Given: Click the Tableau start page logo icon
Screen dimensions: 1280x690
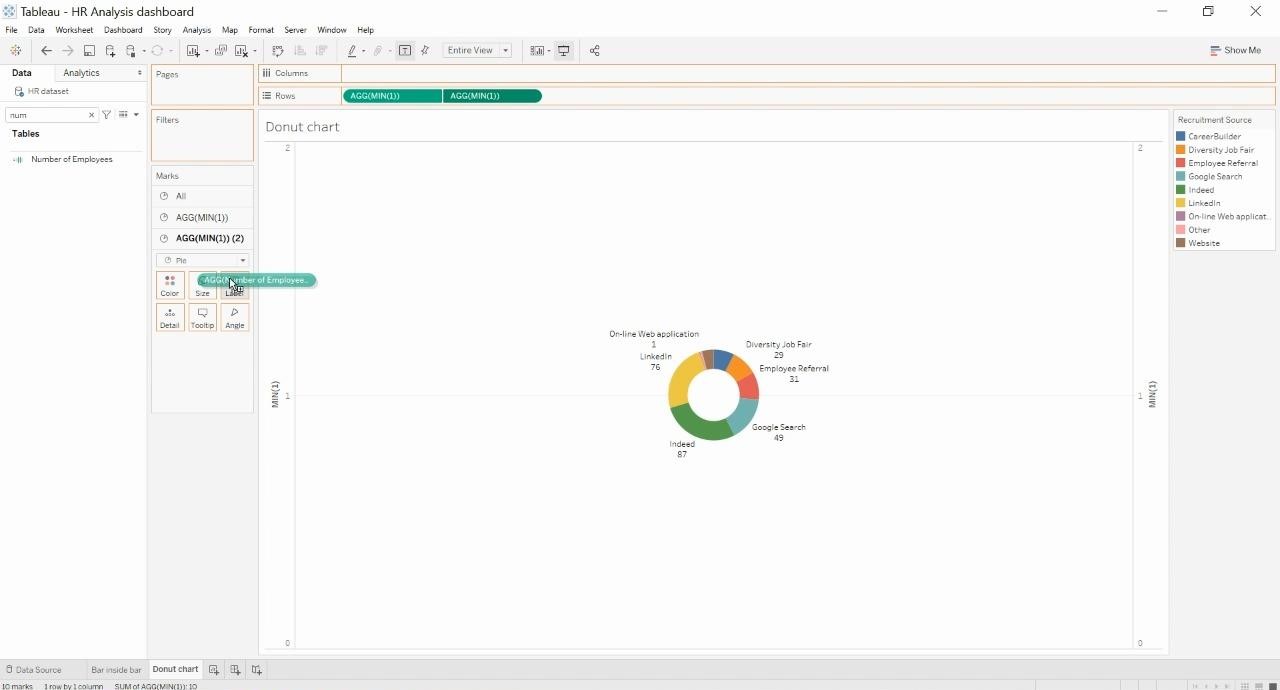Looking at the screenshot, I should click(15, 51).
